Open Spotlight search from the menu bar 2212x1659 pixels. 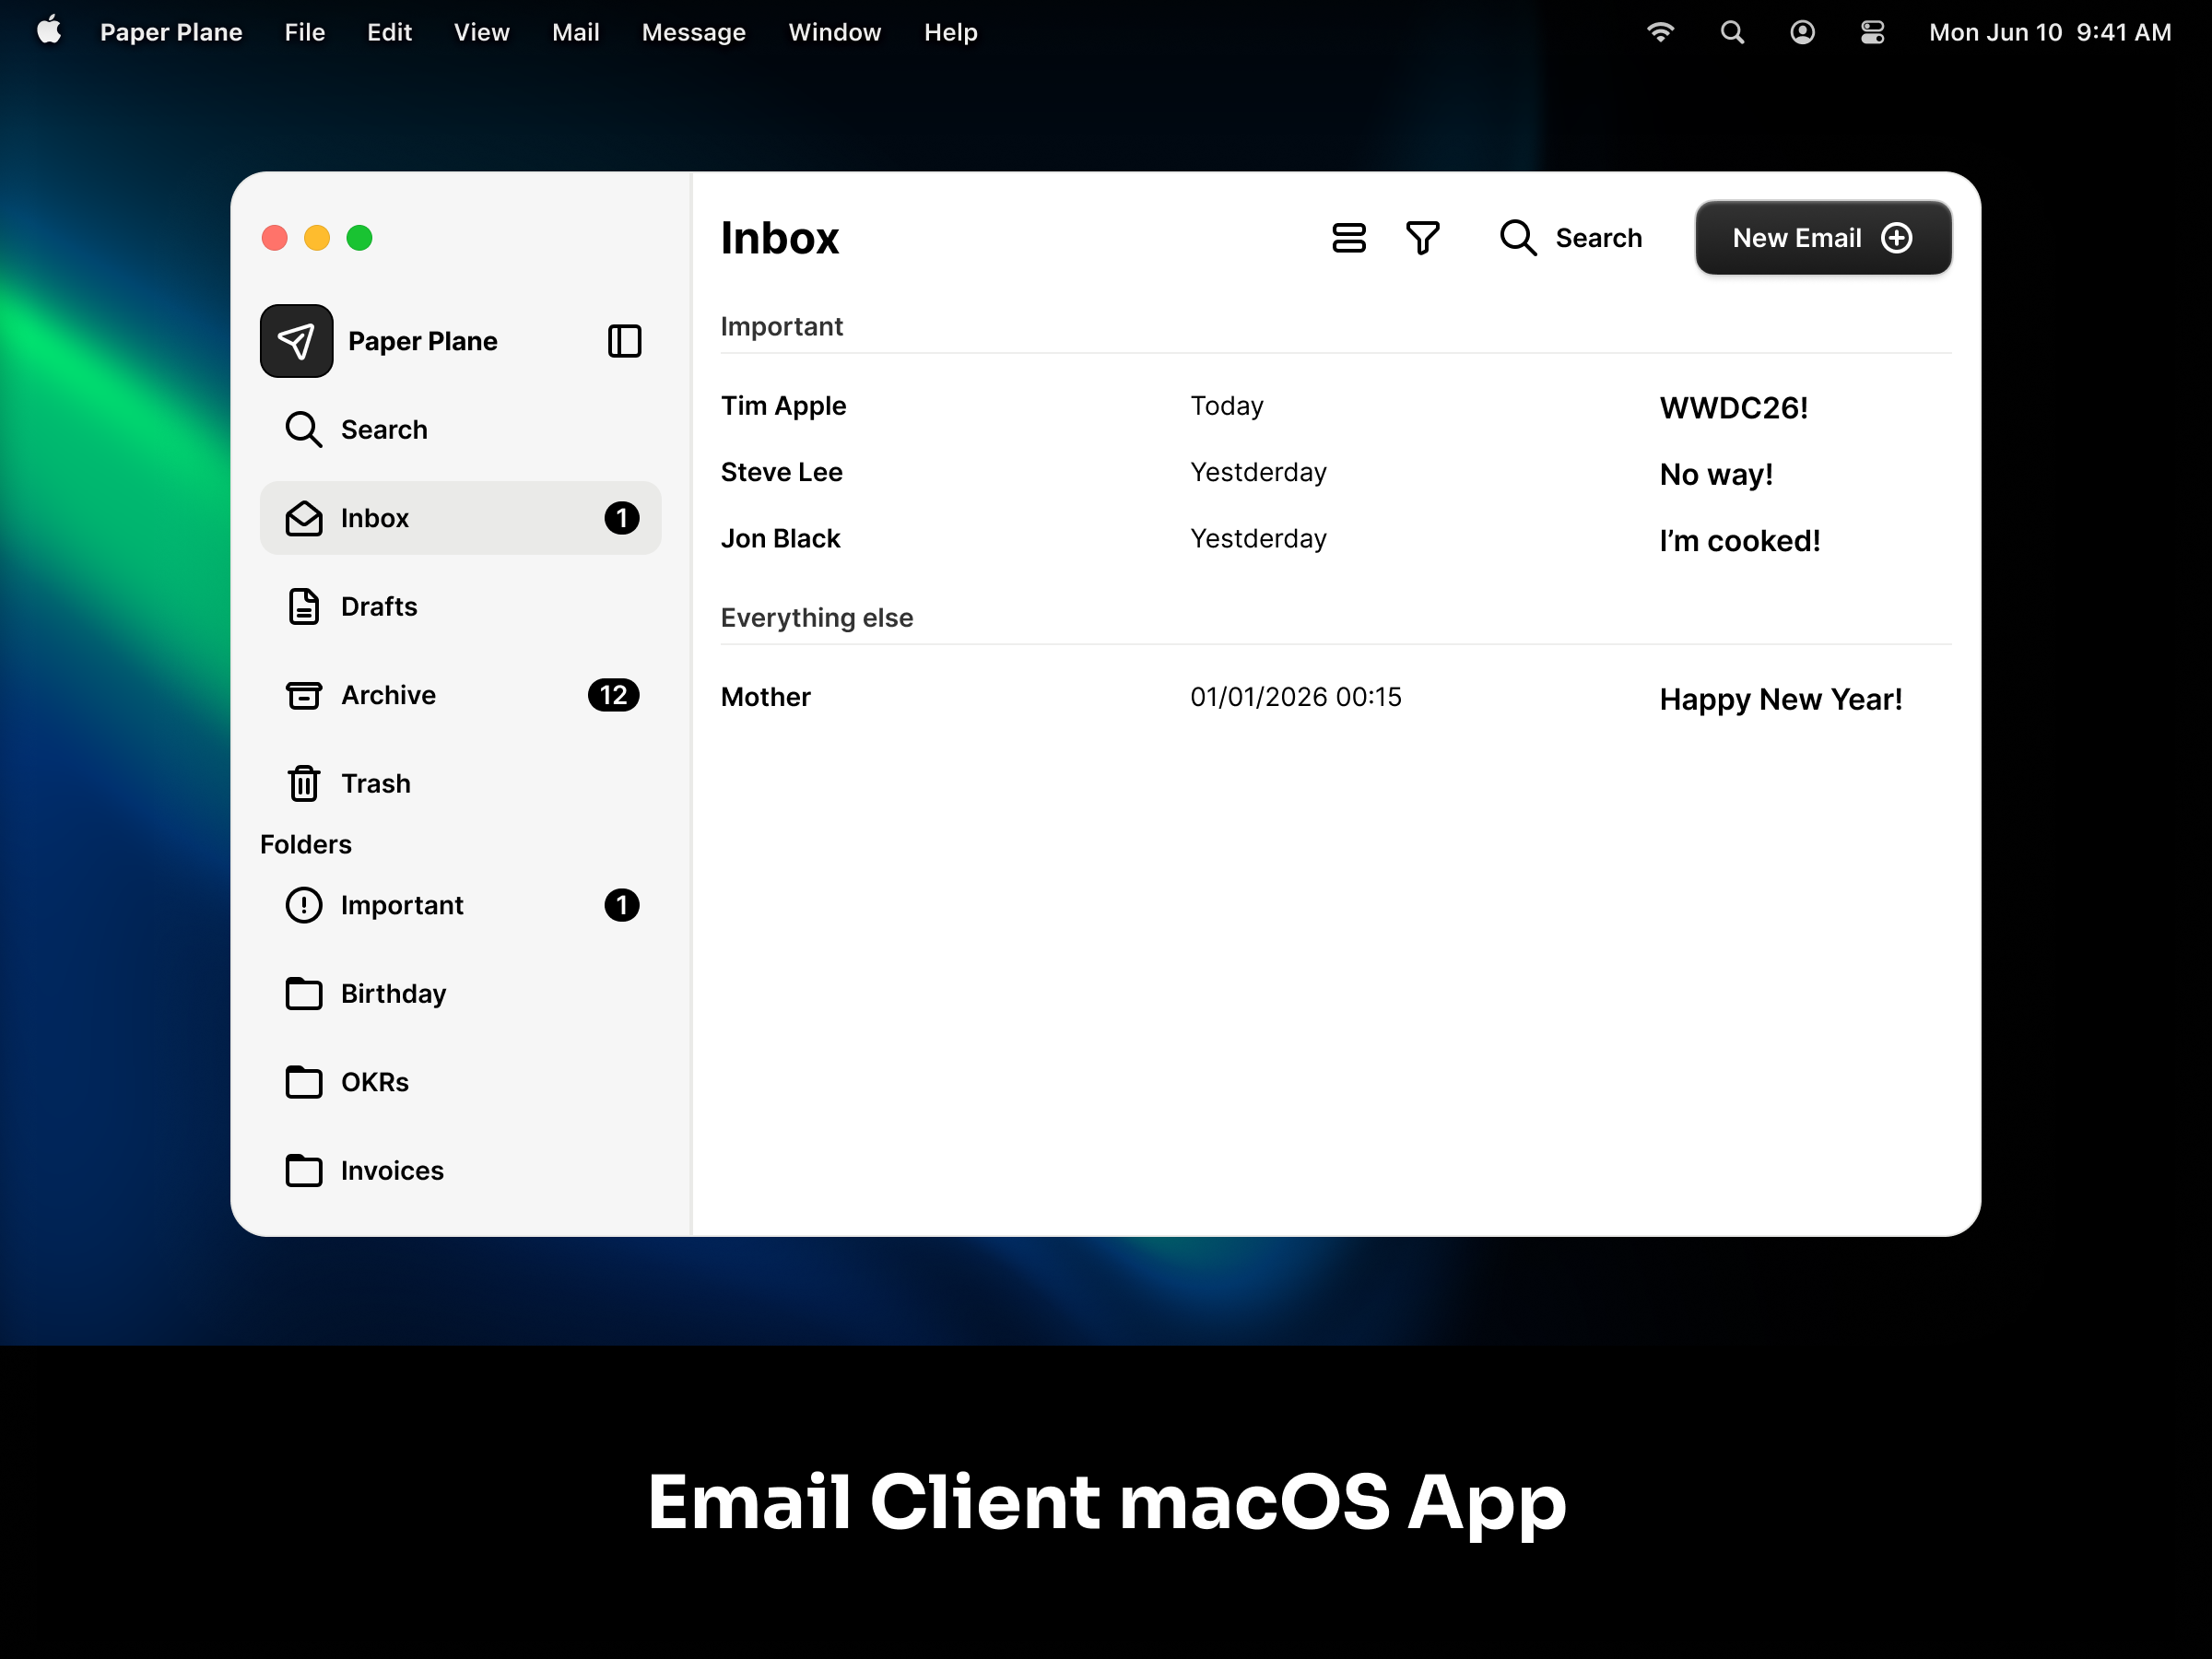[x=1732, y=32]
